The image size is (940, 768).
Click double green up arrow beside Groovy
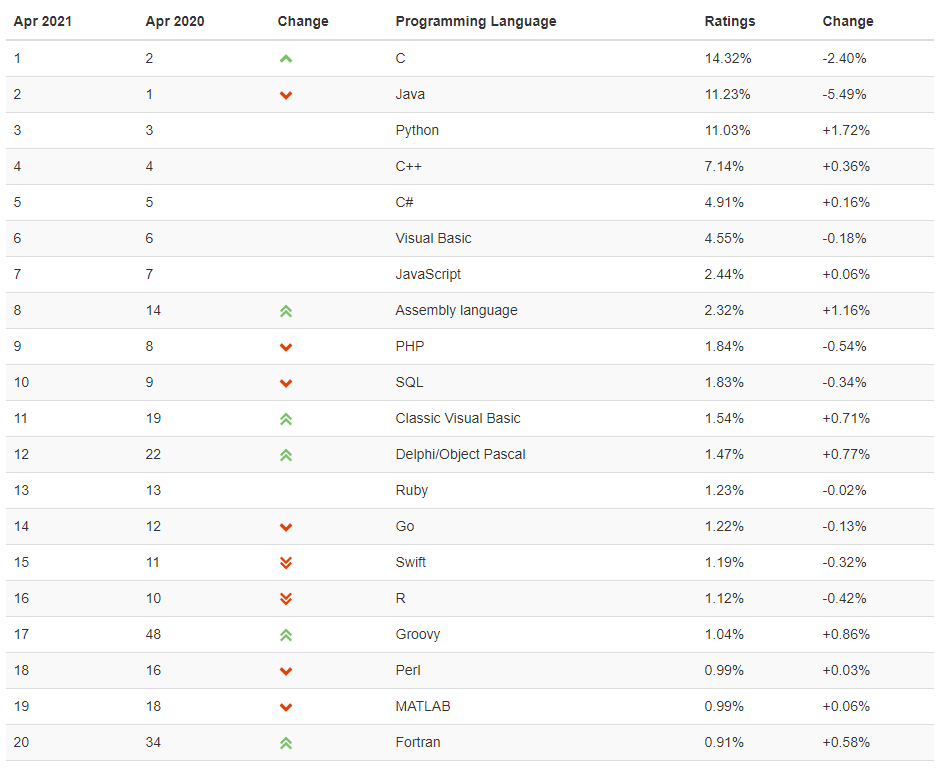(286, 635)
